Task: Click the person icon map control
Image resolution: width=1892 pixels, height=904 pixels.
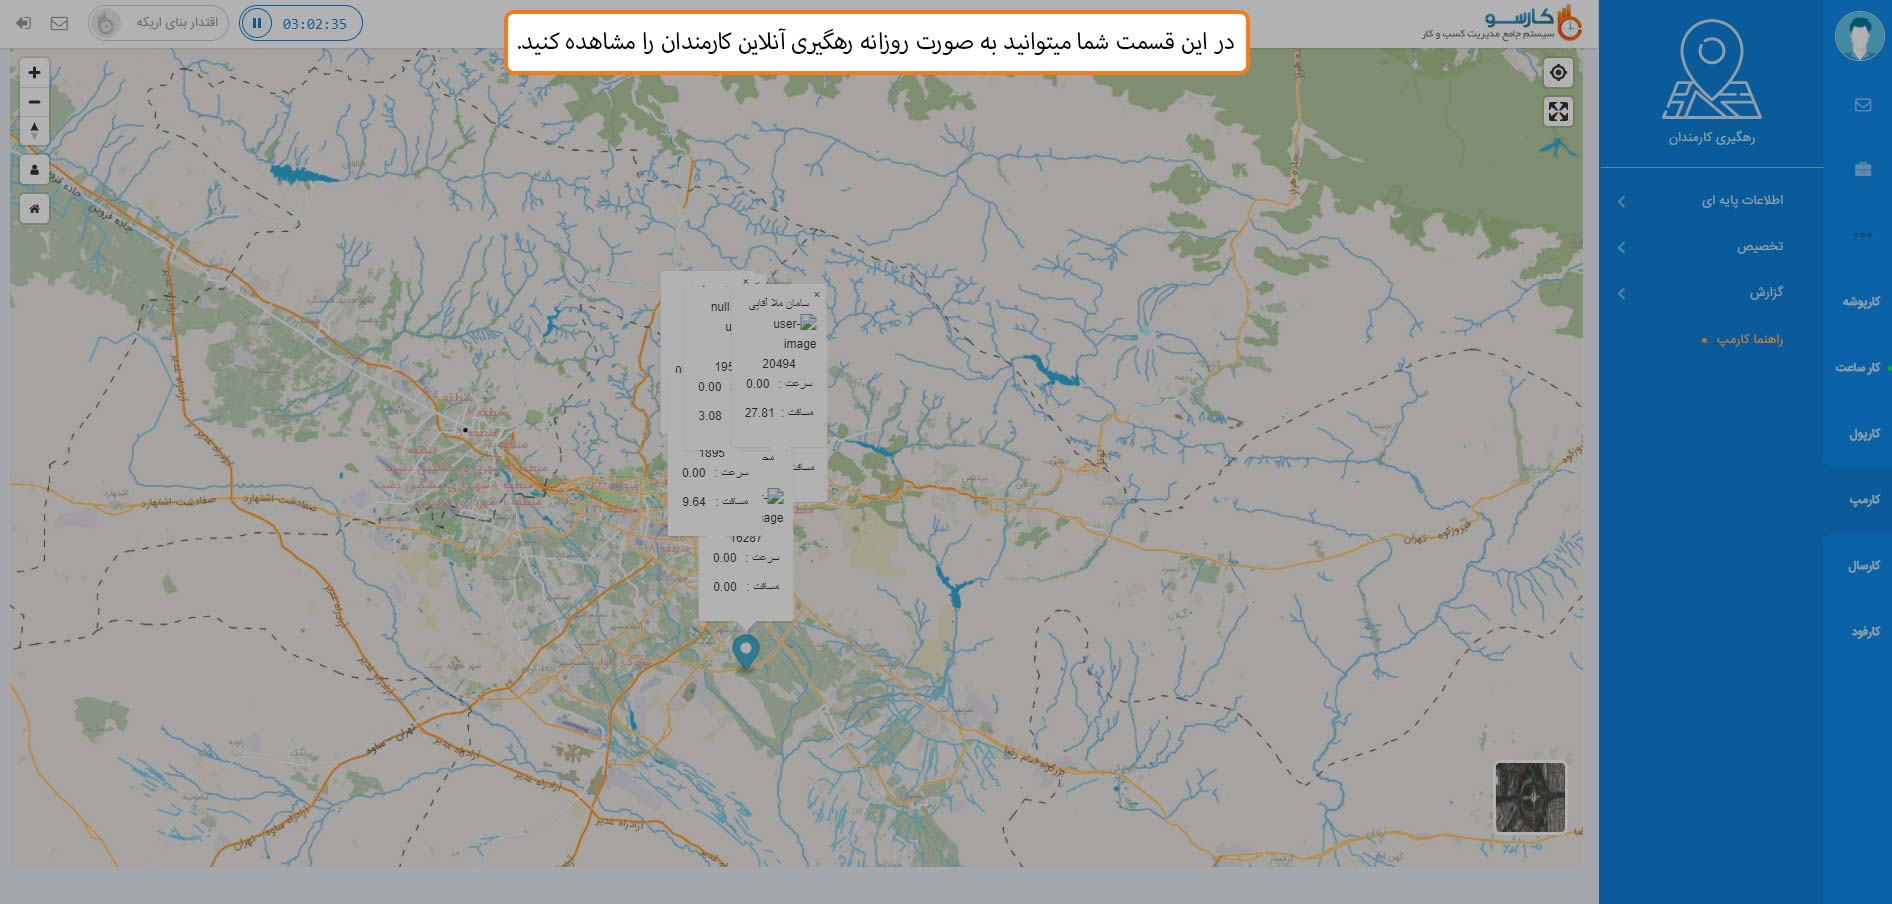Action: coord(34,170)
